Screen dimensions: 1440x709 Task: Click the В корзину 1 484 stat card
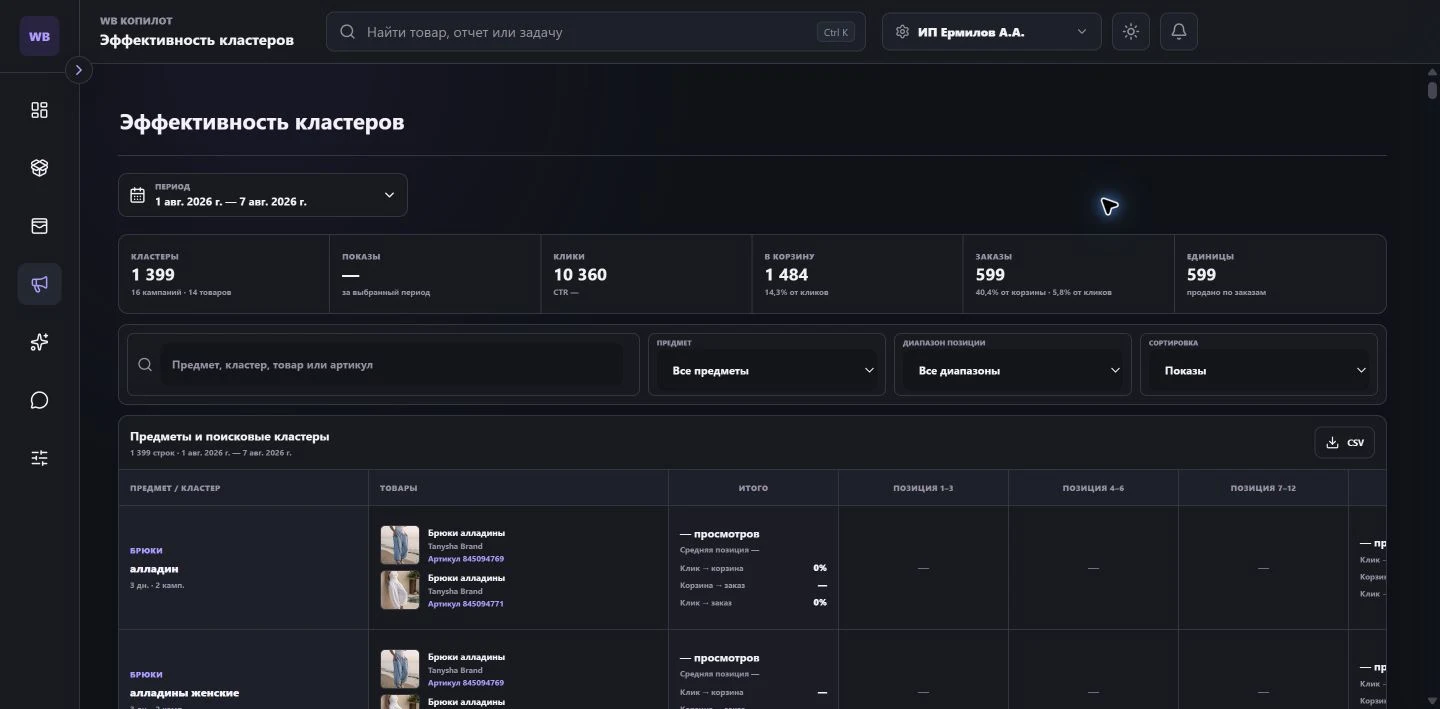point(857,274)
